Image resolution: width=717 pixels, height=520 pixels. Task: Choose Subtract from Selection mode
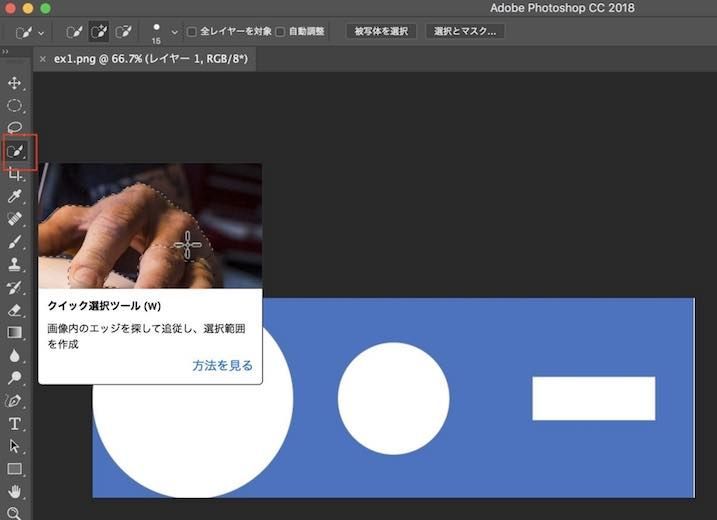pyautogui.click(x=123, y=32)
